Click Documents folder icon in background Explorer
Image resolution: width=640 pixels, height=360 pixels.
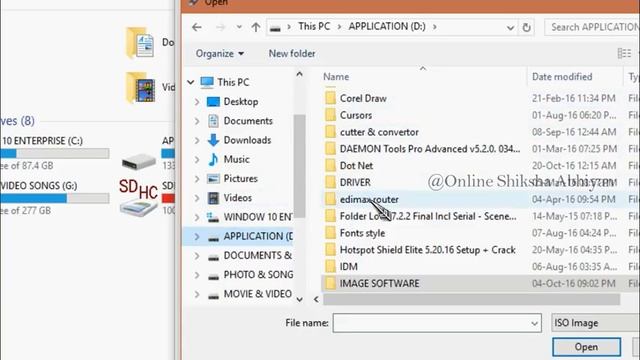click(140, 42)
